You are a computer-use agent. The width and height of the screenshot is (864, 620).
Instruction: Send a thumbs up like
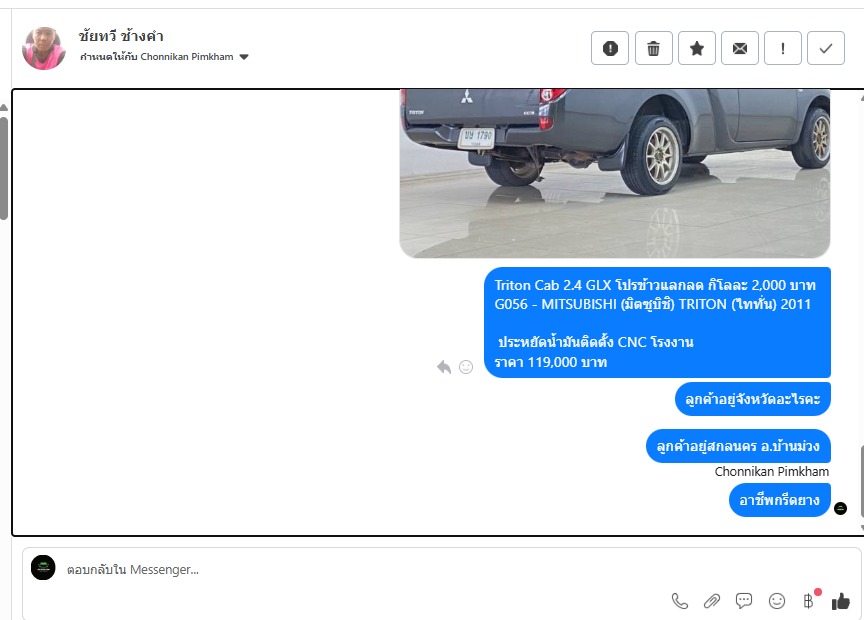pos(841,601)
